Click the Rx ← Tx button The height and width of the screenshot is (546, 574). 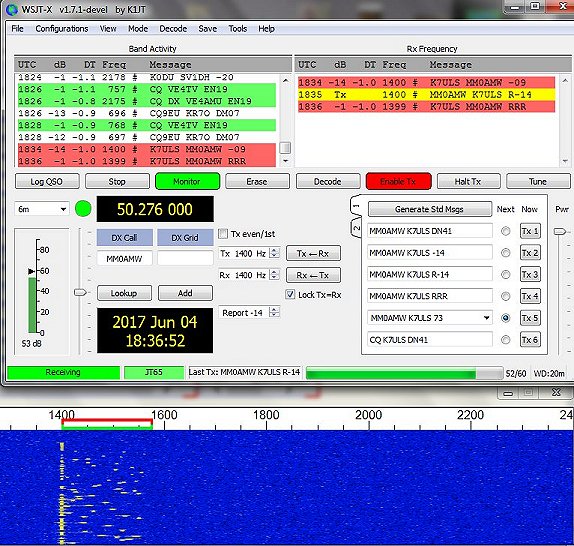pos(313,275)
